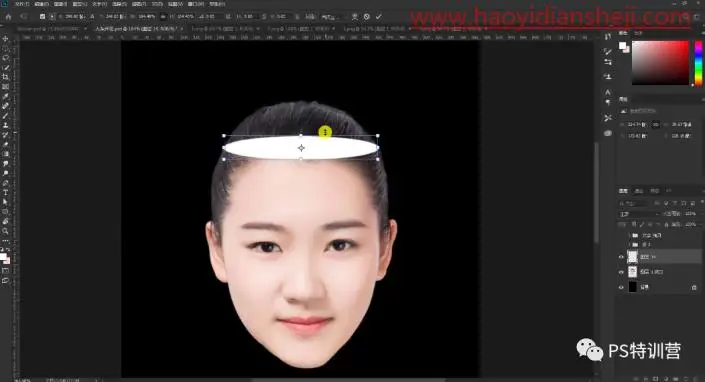Select the Rectangular Marquee tool
The image size is (705, 382).
click(x=5, y=49)
